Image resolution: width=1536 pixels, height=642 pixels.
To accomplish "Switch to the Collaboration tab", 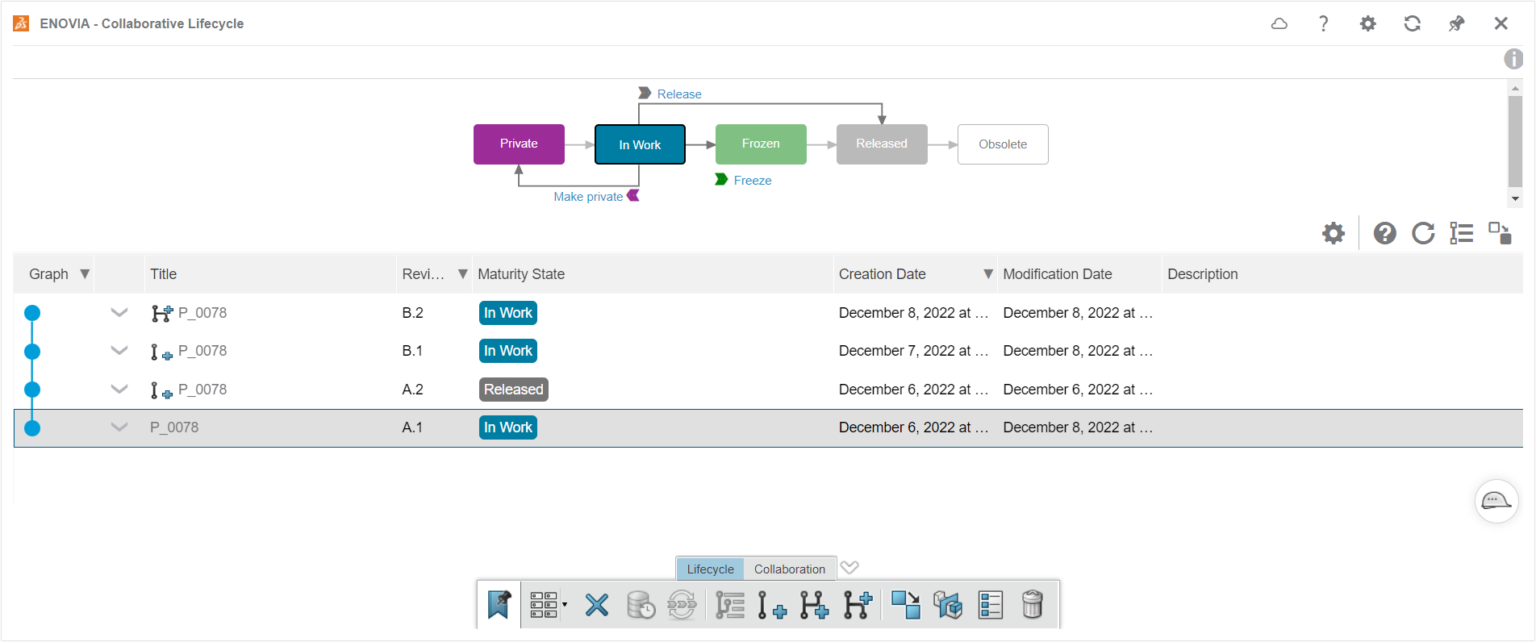I will point(789,569).
